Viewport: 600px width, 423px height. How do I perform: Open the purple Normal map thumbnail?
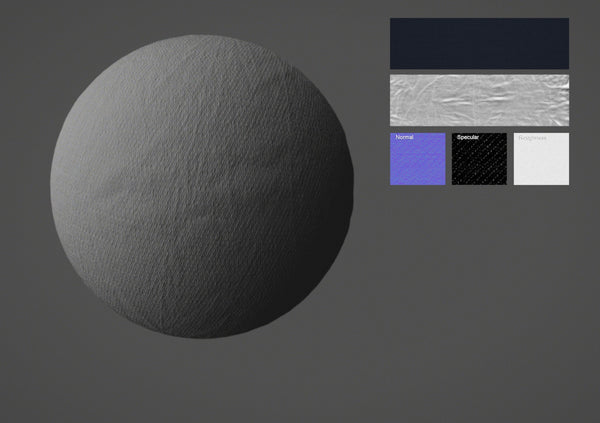point(417,160)
